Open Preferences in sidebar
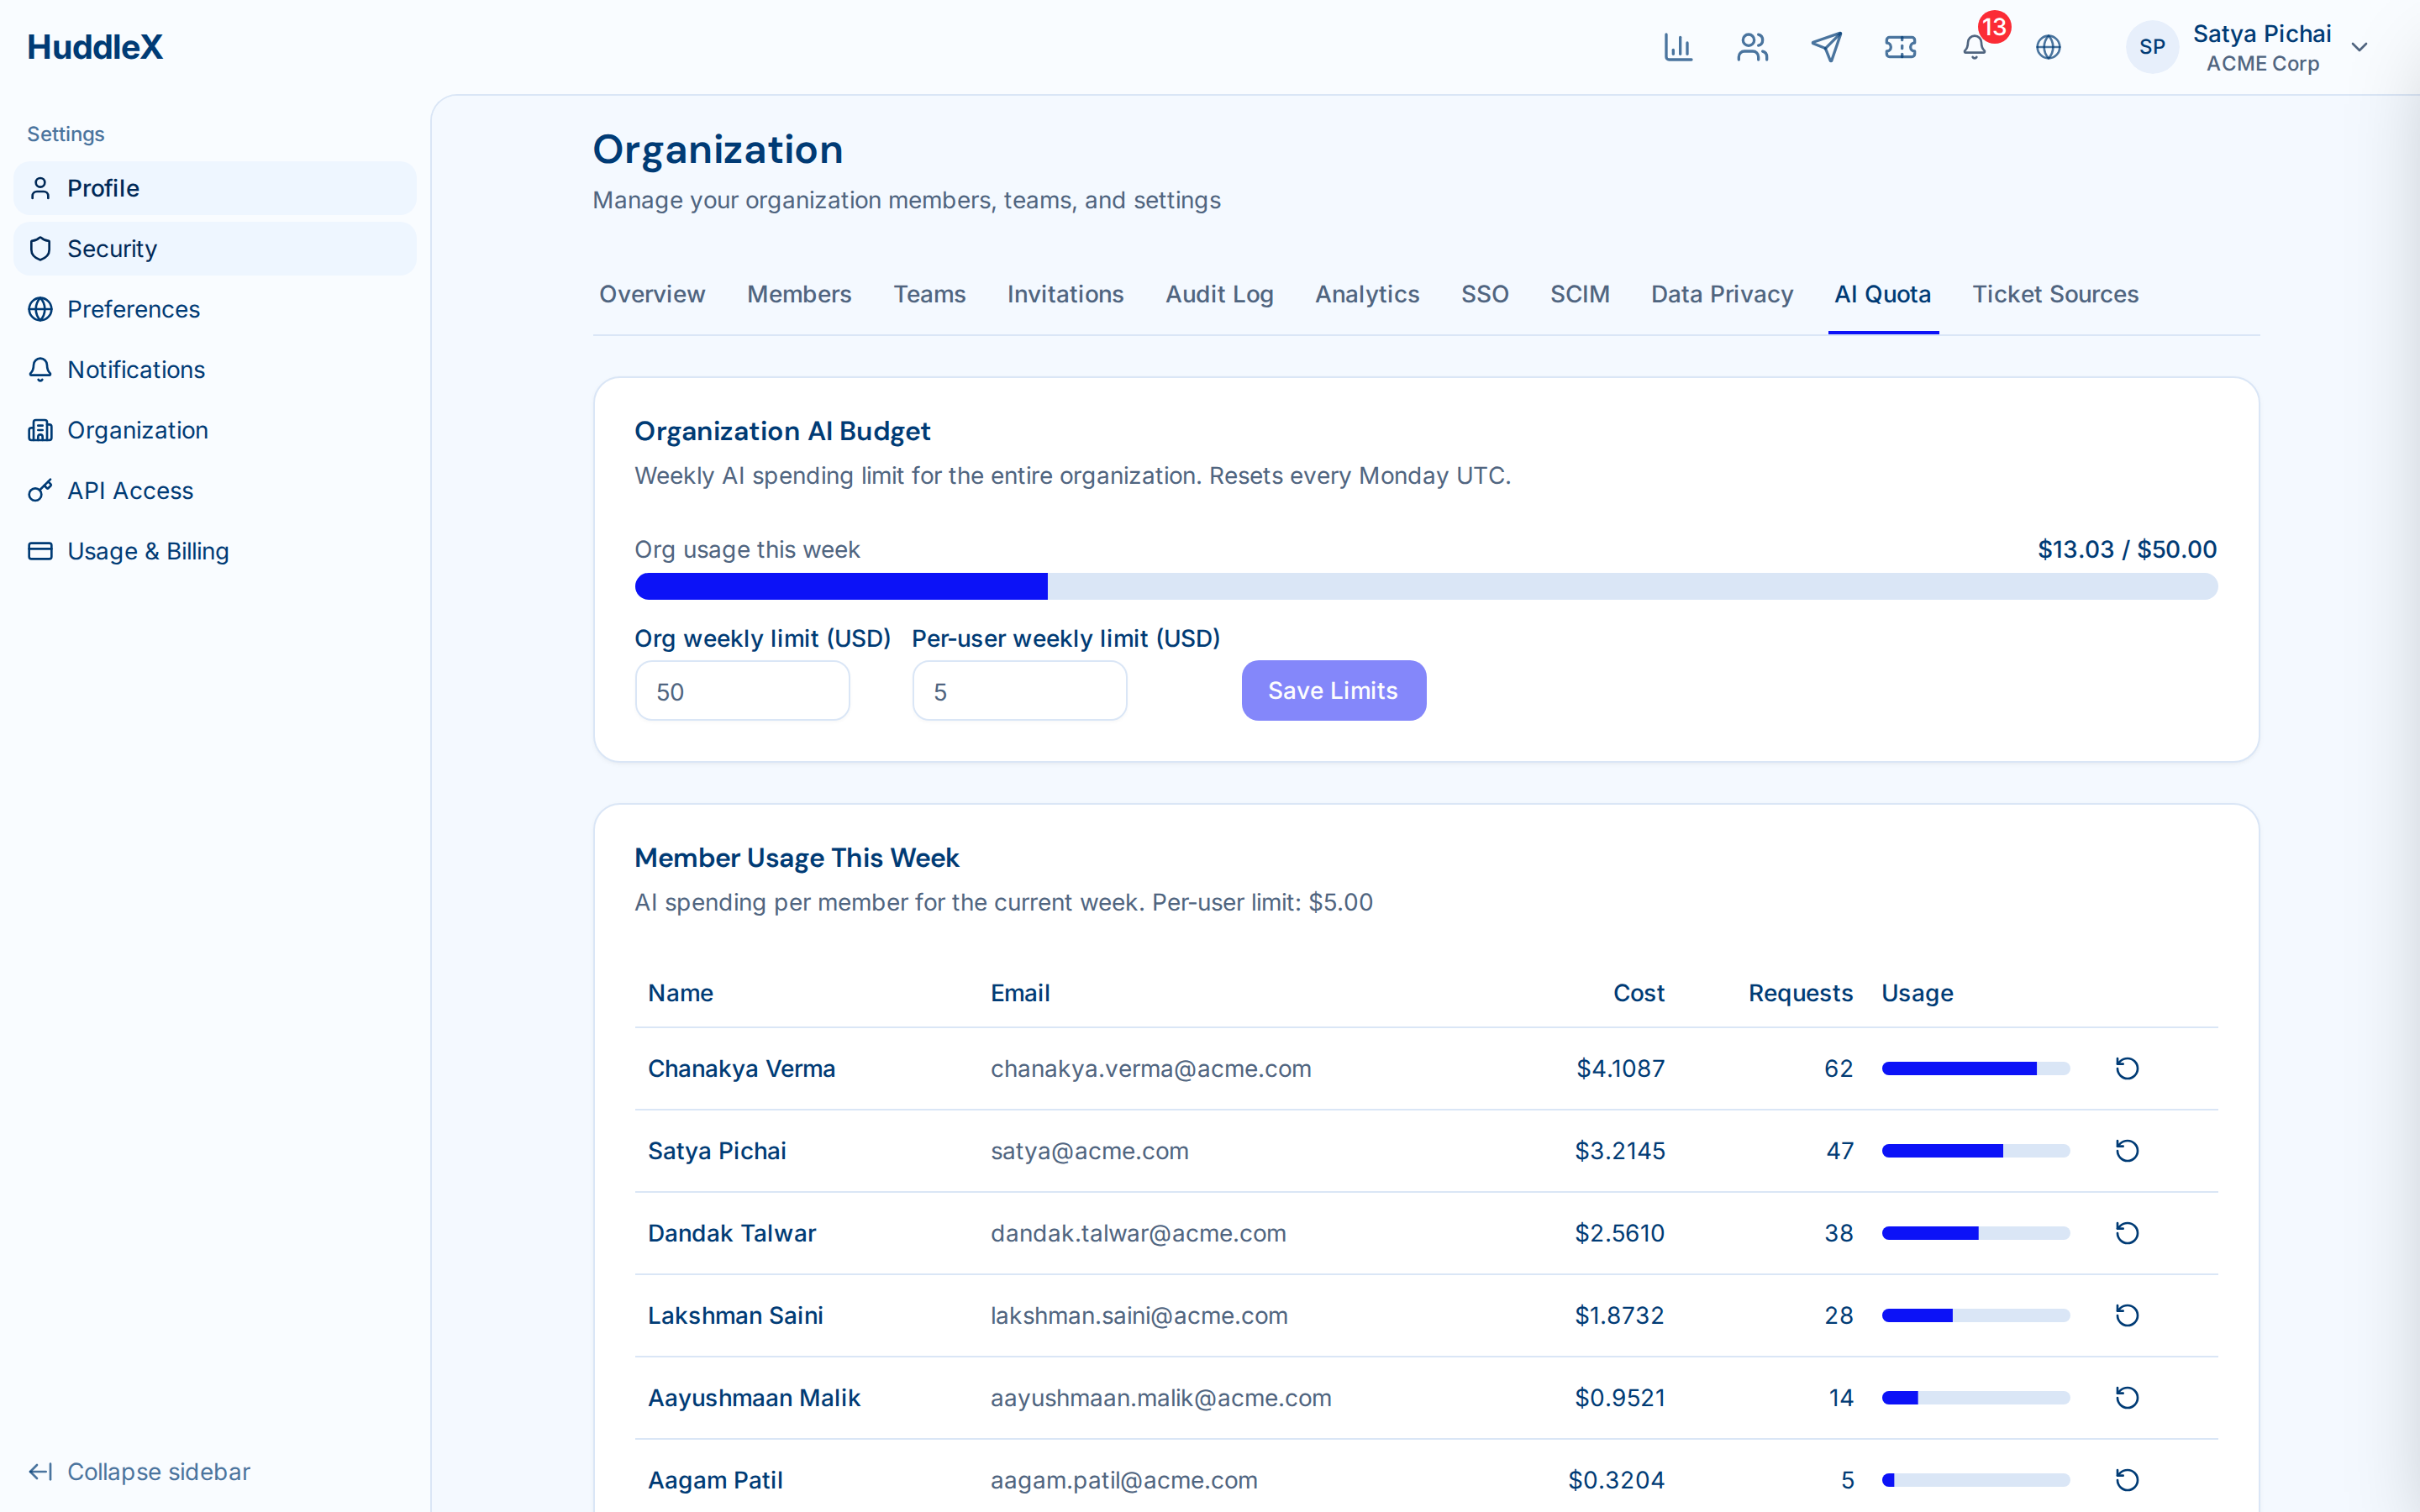Image resolution: width=2420 pixels, height=1512 pixels. (x=215, y=309)
